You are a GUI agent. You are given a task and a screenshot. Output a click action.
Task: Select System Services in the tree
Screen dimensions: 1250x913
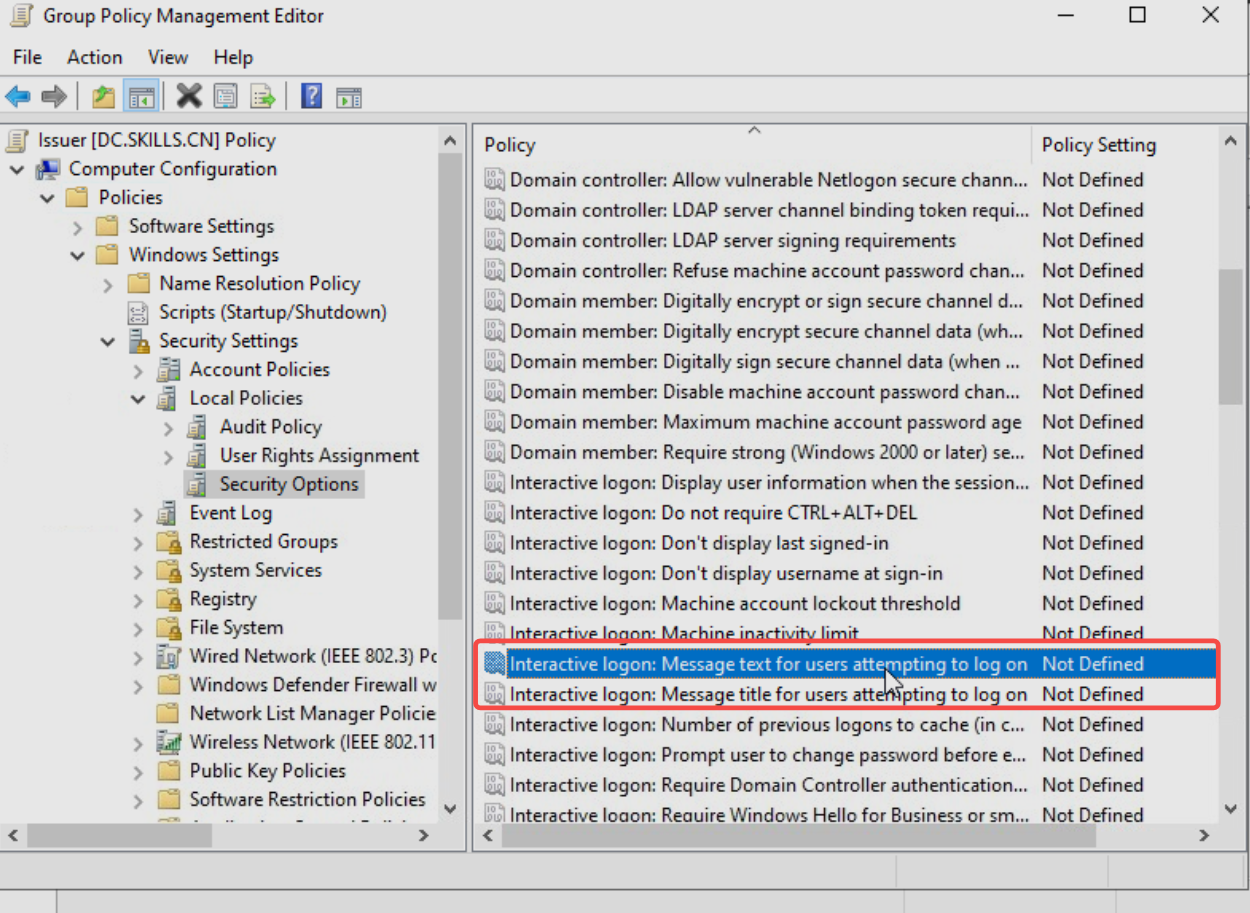click(x=256, y=570)
